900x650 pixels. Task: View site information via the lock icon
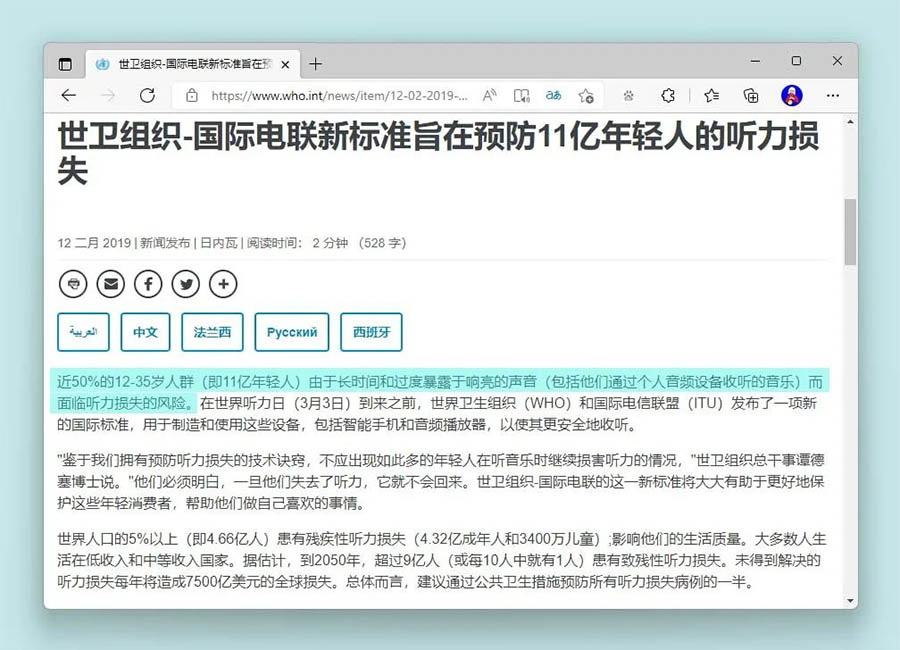click(192, 95)
